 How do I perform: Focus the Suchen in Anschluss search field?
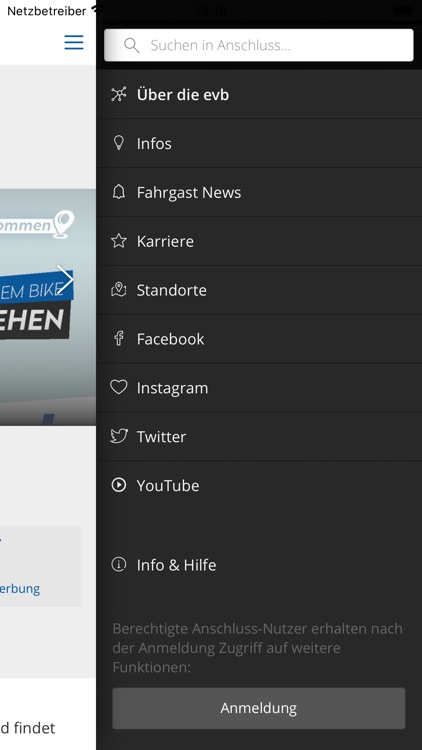[259, 45]
